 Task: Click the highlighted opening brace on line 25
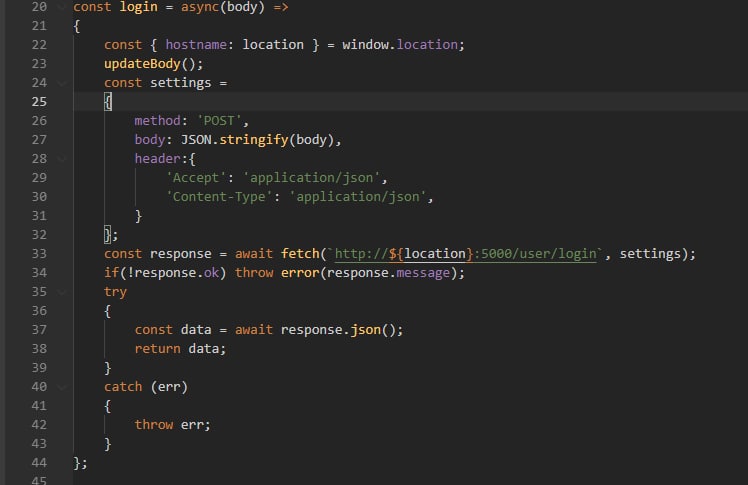tap(108, 102)
